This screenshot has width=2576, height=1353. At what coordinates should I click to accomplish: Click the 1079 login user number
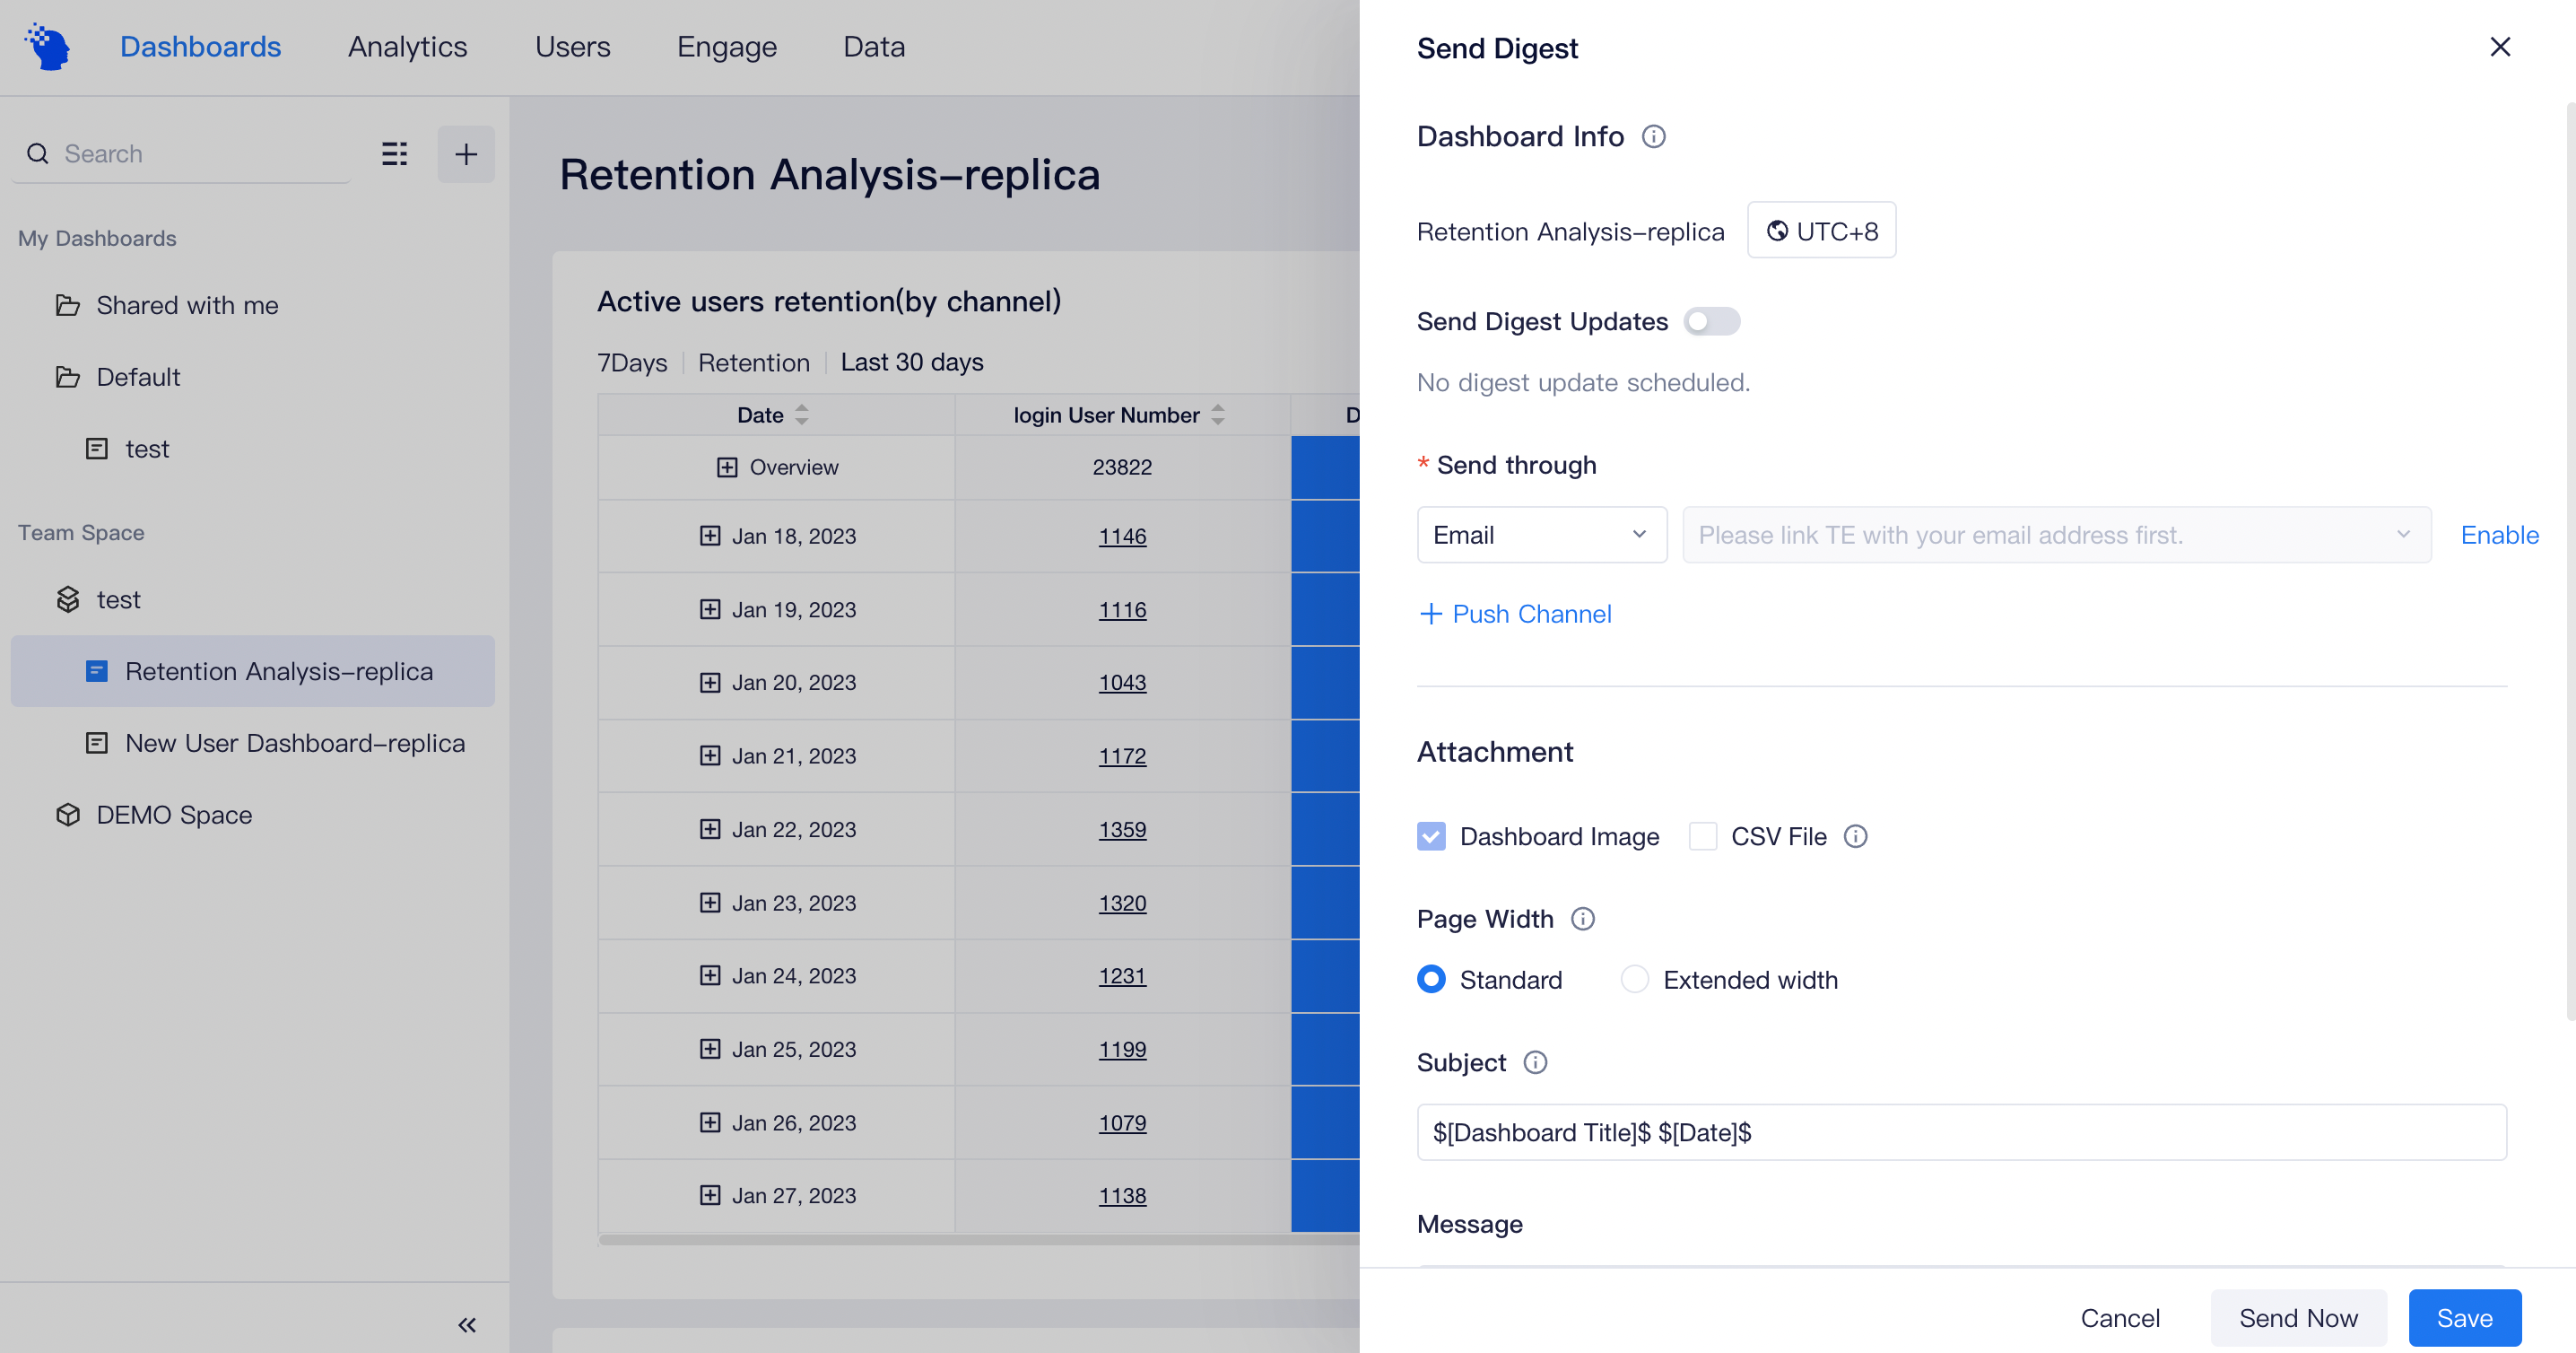[1122, 1122]
